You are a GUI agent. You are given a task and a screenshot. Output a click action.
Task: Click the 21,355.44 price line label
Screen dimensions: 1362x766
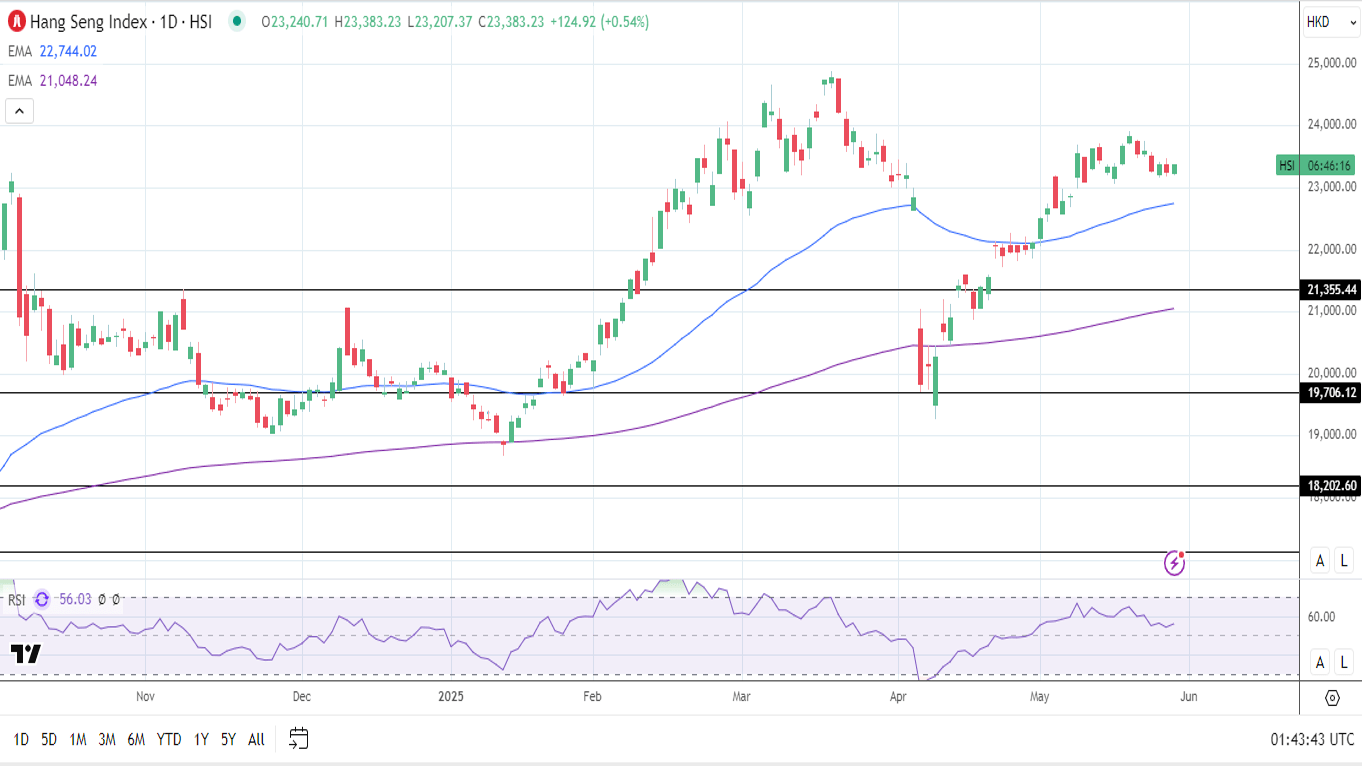(x=1332, y=290)
